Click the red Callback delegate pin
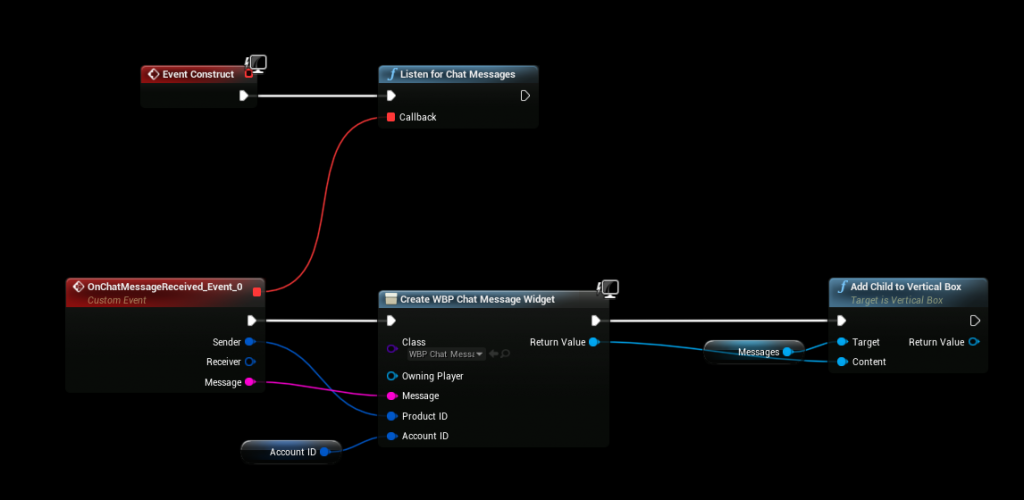This screenshot has width=1024, height=500. coord(391,117)
